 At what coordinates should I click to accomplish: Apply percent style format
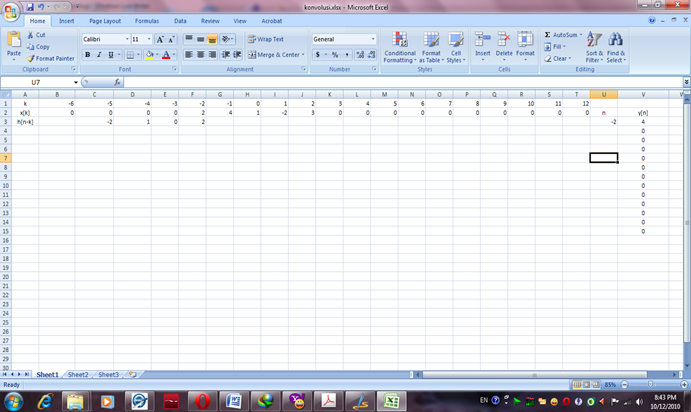(x=335, y=55)
